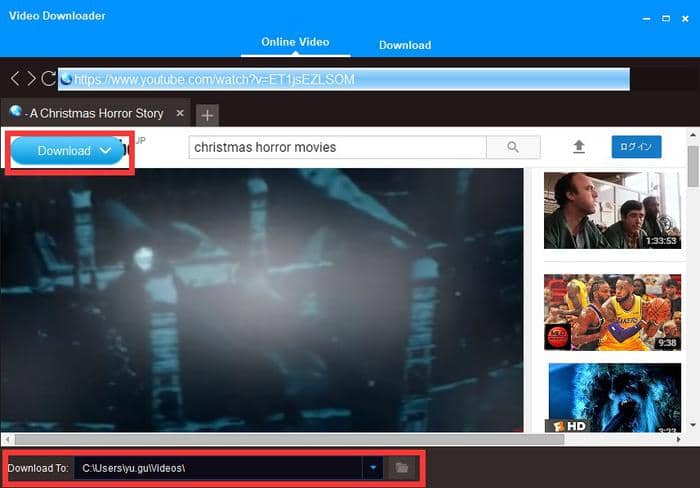Viewport: 700px width, 488px height.
Task: Click the YouTube upload arrow icon
Action: pyautogui.click(x=579, y=146)
